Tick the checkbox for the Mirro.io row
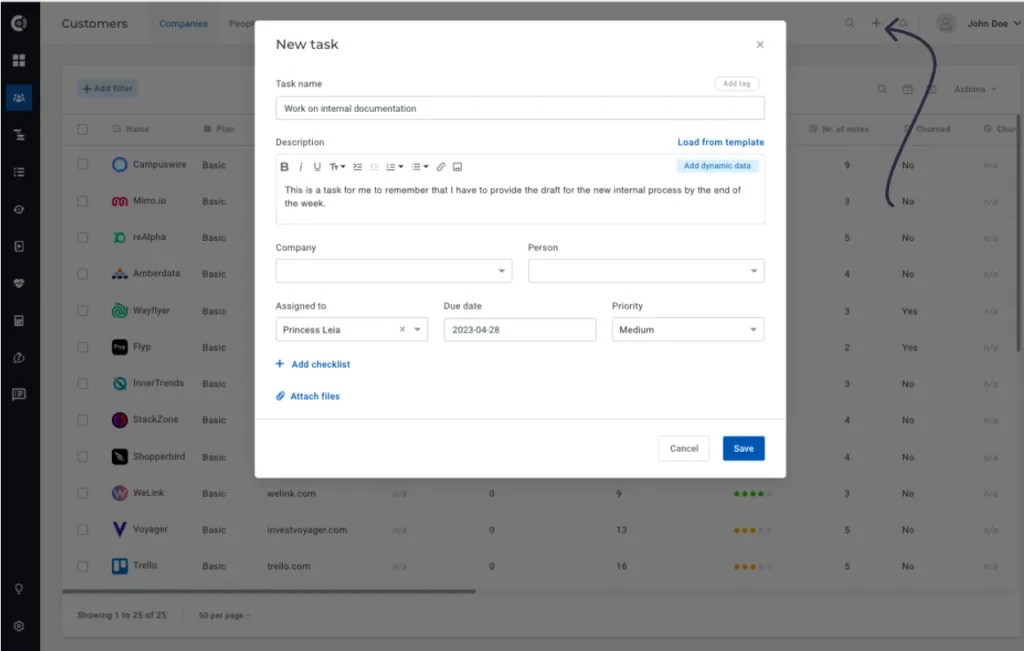Screen dimensions: 1024x651 (x=83, y=201)
